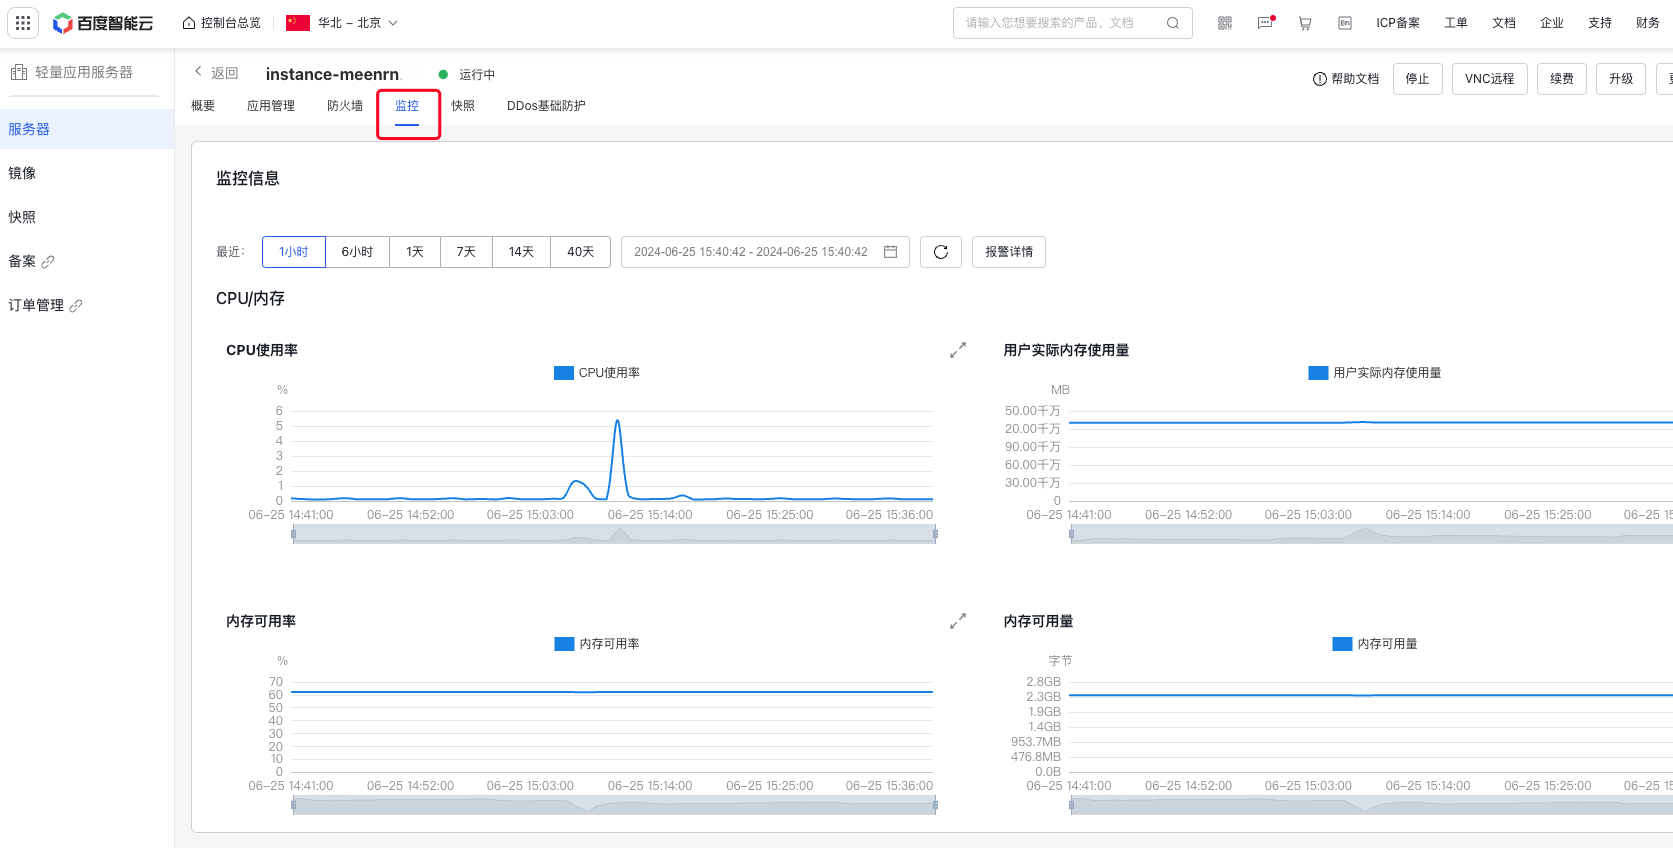Open the calendar icon in date range

890,252
